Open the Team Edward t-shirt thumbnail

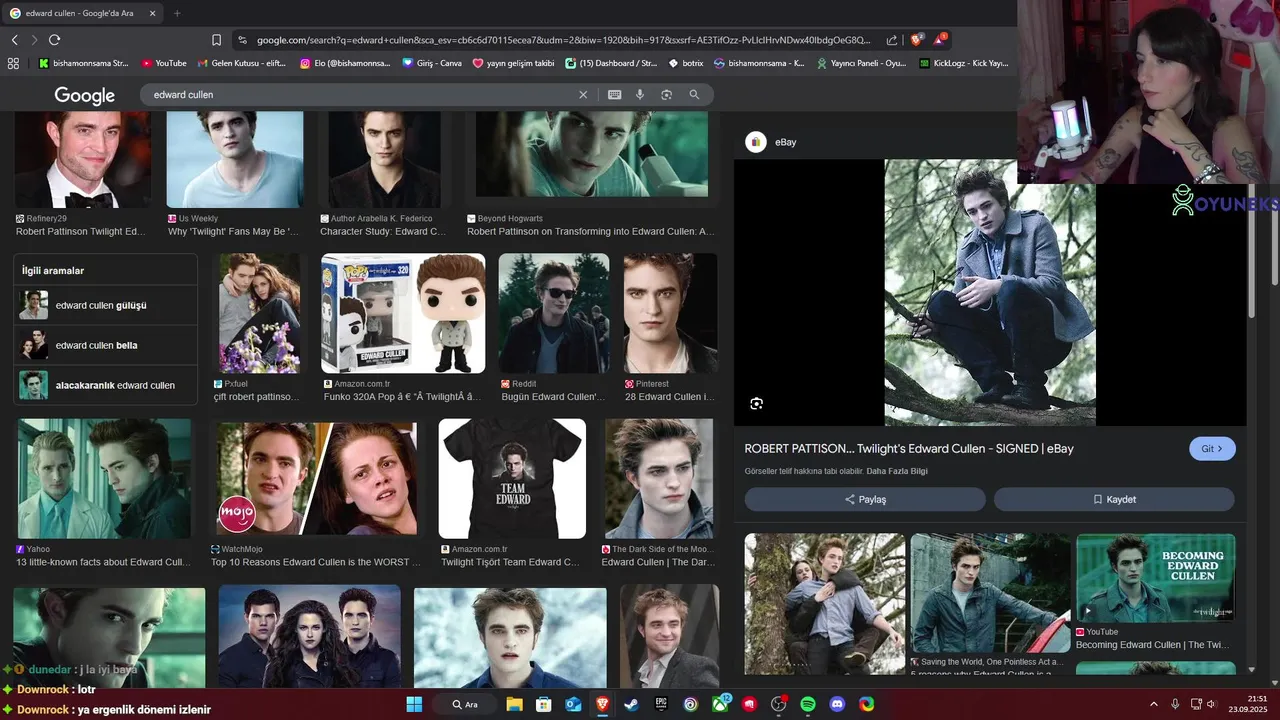tap(512, 479)
